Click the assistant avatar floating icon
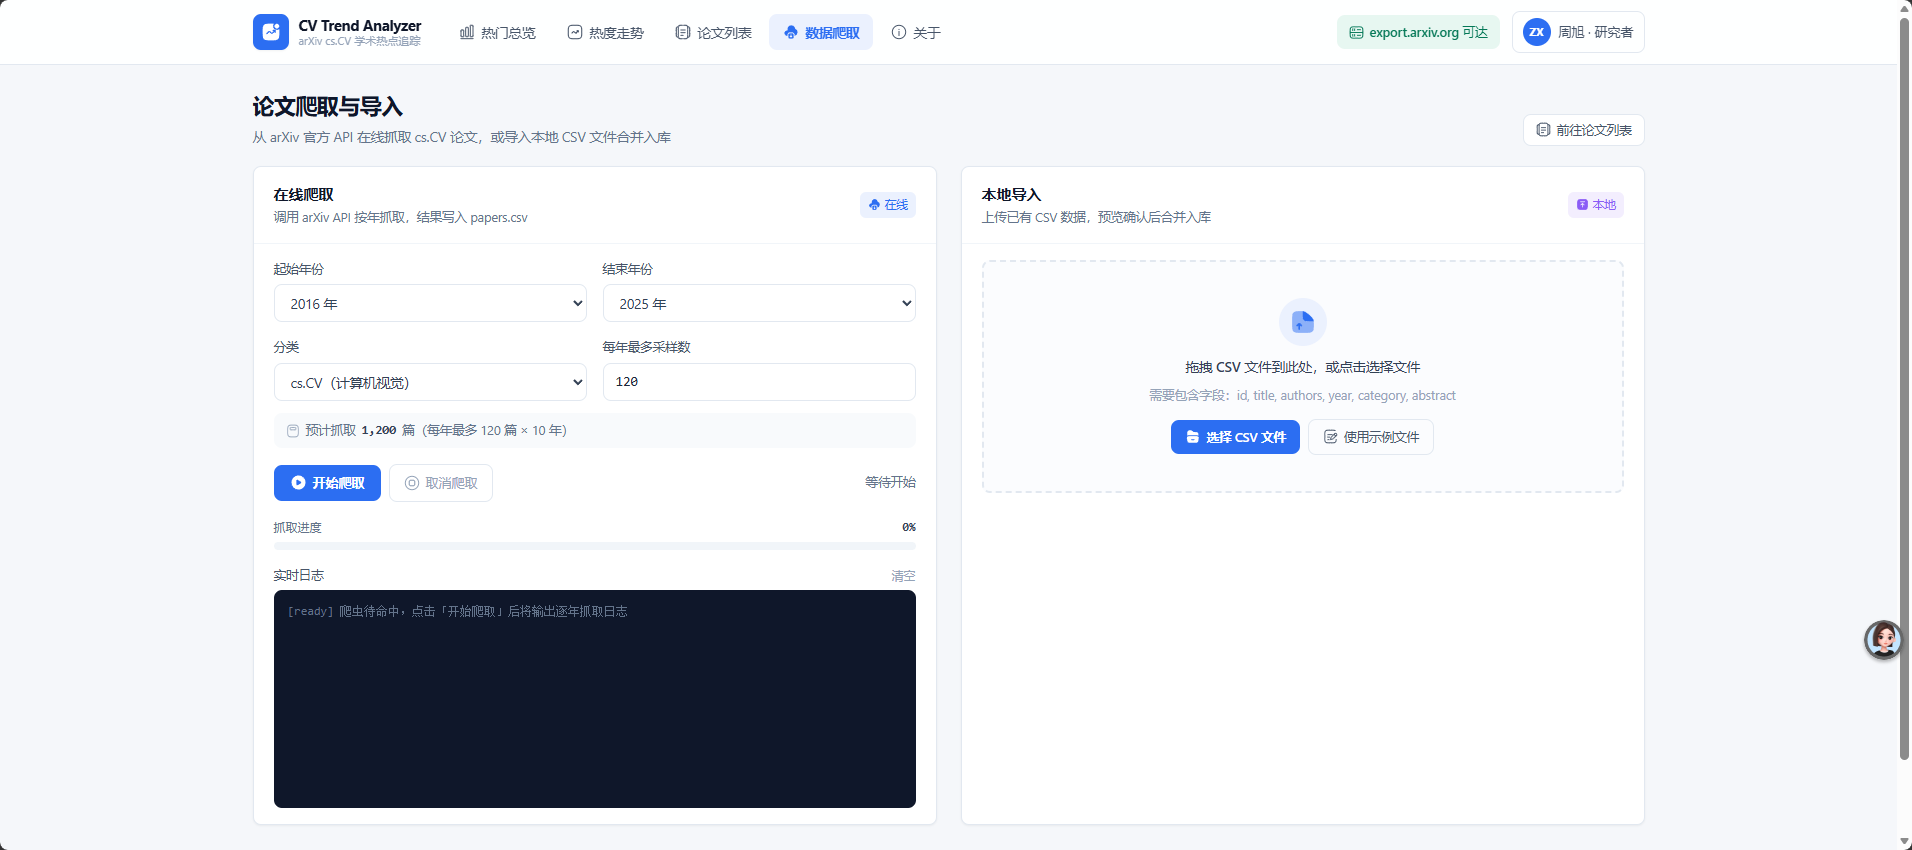This screenshot has height=850, width=1912. [x=1883, y=640]
